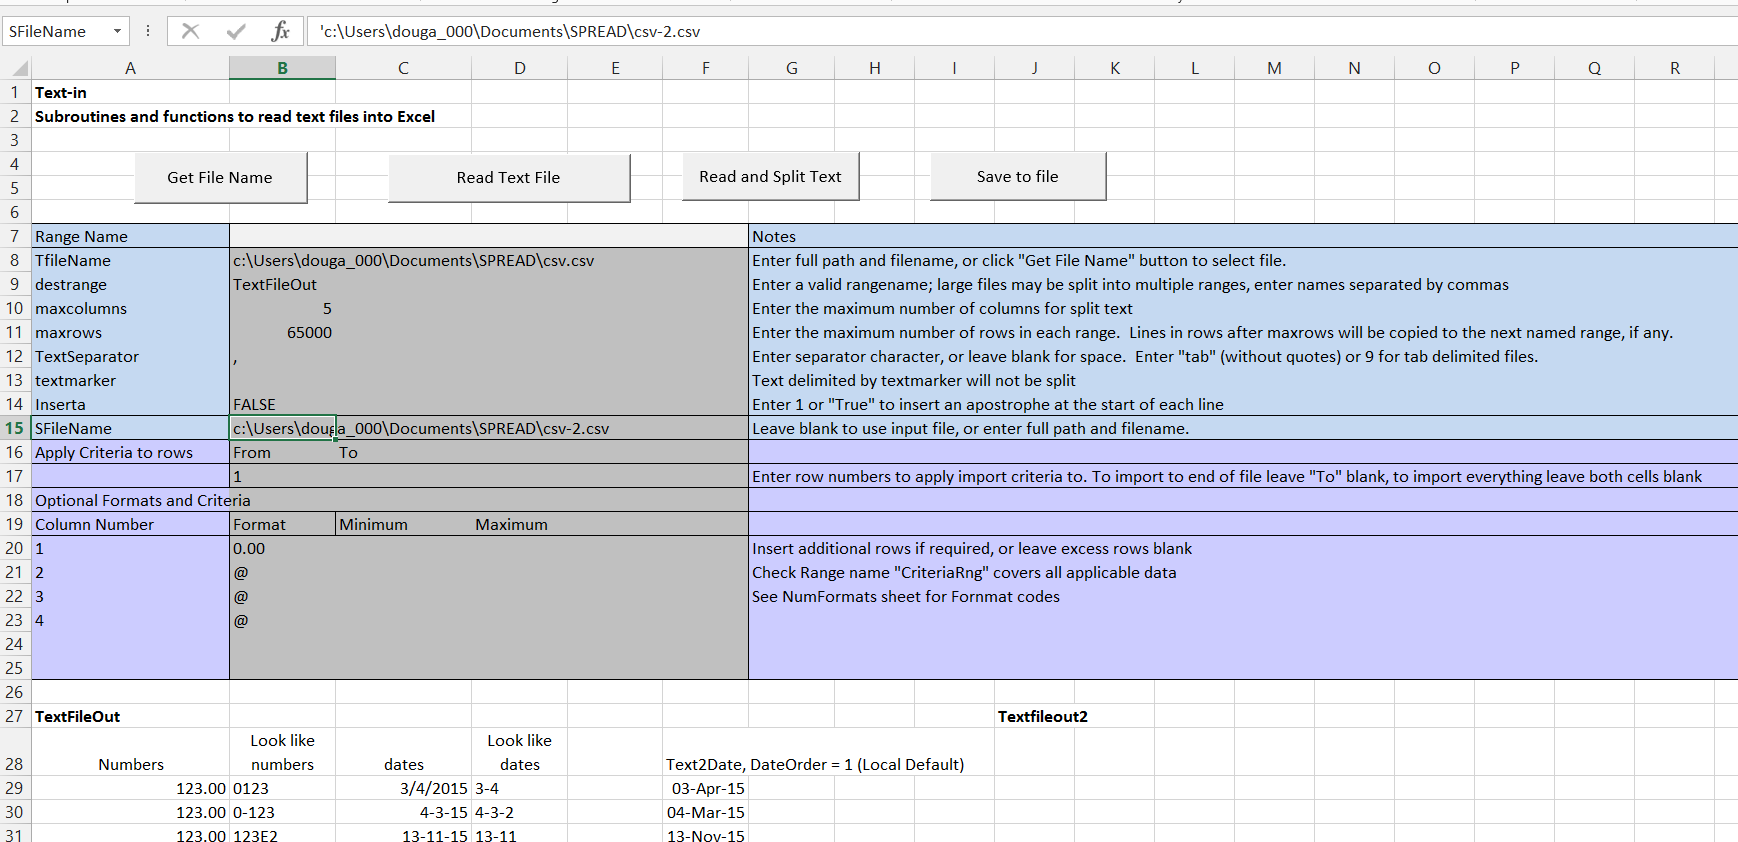Open the Insert Function (fx) dialog

pos(281,31)
